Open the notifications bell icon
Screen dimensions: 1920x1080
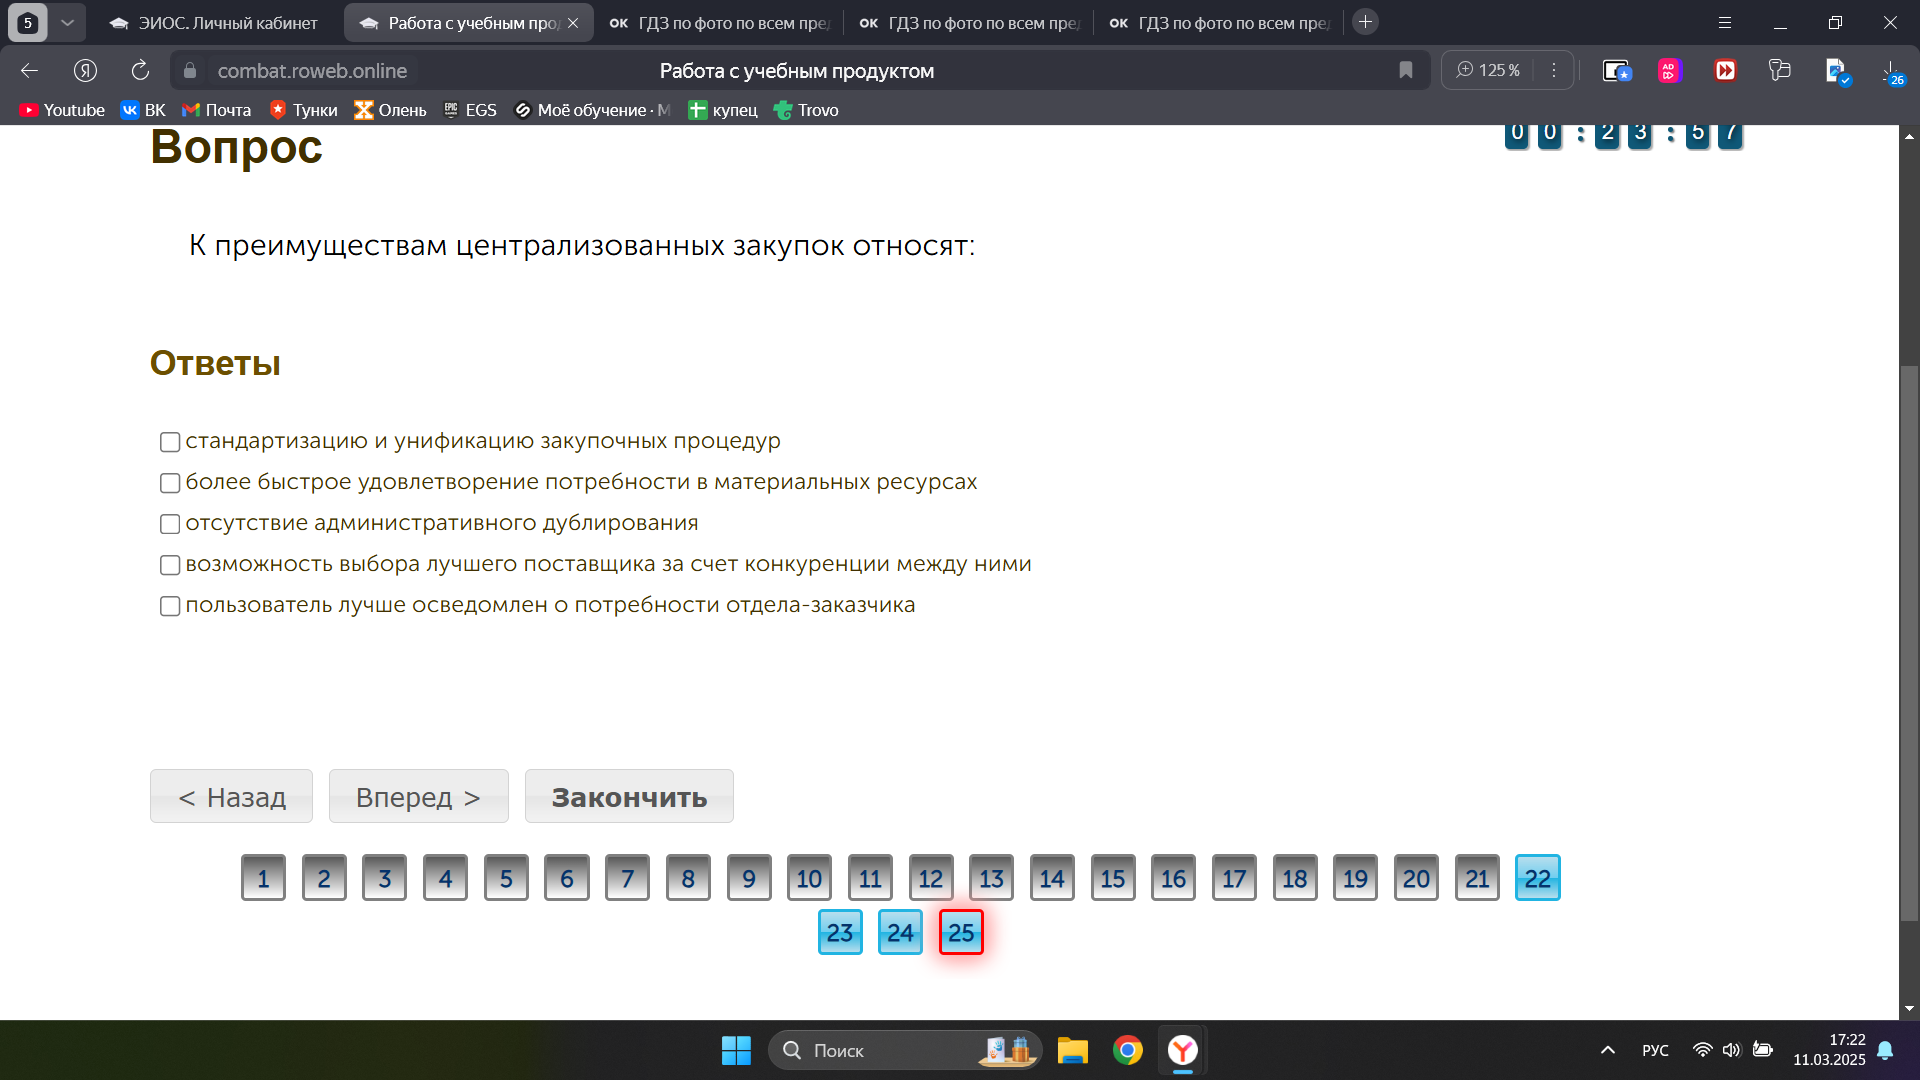click(1885, 1050)
